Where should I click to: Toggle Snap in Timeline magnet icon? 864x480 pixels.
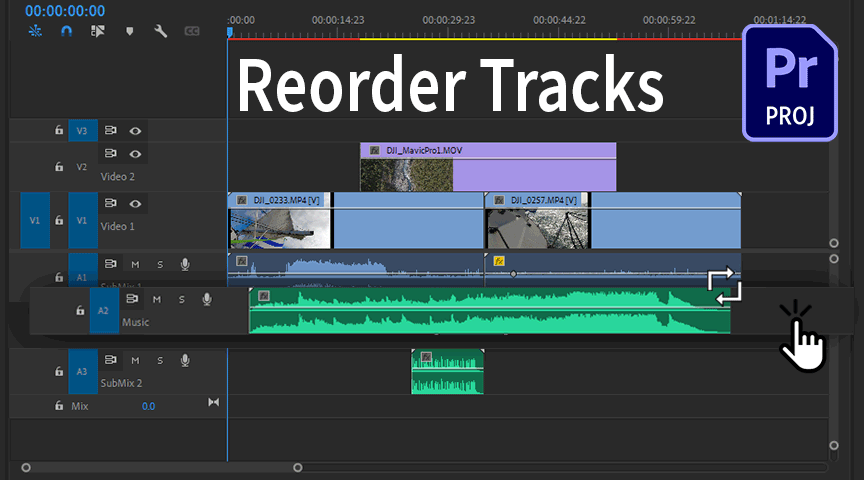[66, 31]
